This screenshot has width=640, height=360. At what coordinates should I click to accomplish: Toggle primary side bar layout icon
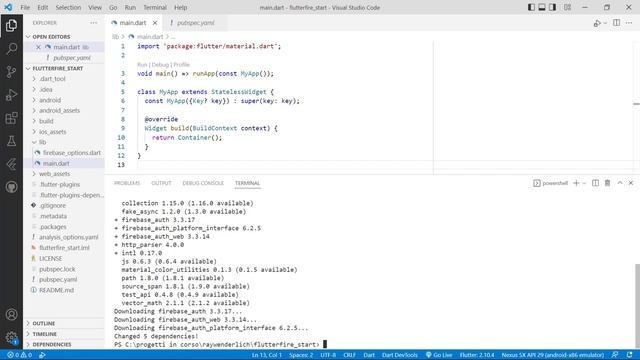coord(531,7)
